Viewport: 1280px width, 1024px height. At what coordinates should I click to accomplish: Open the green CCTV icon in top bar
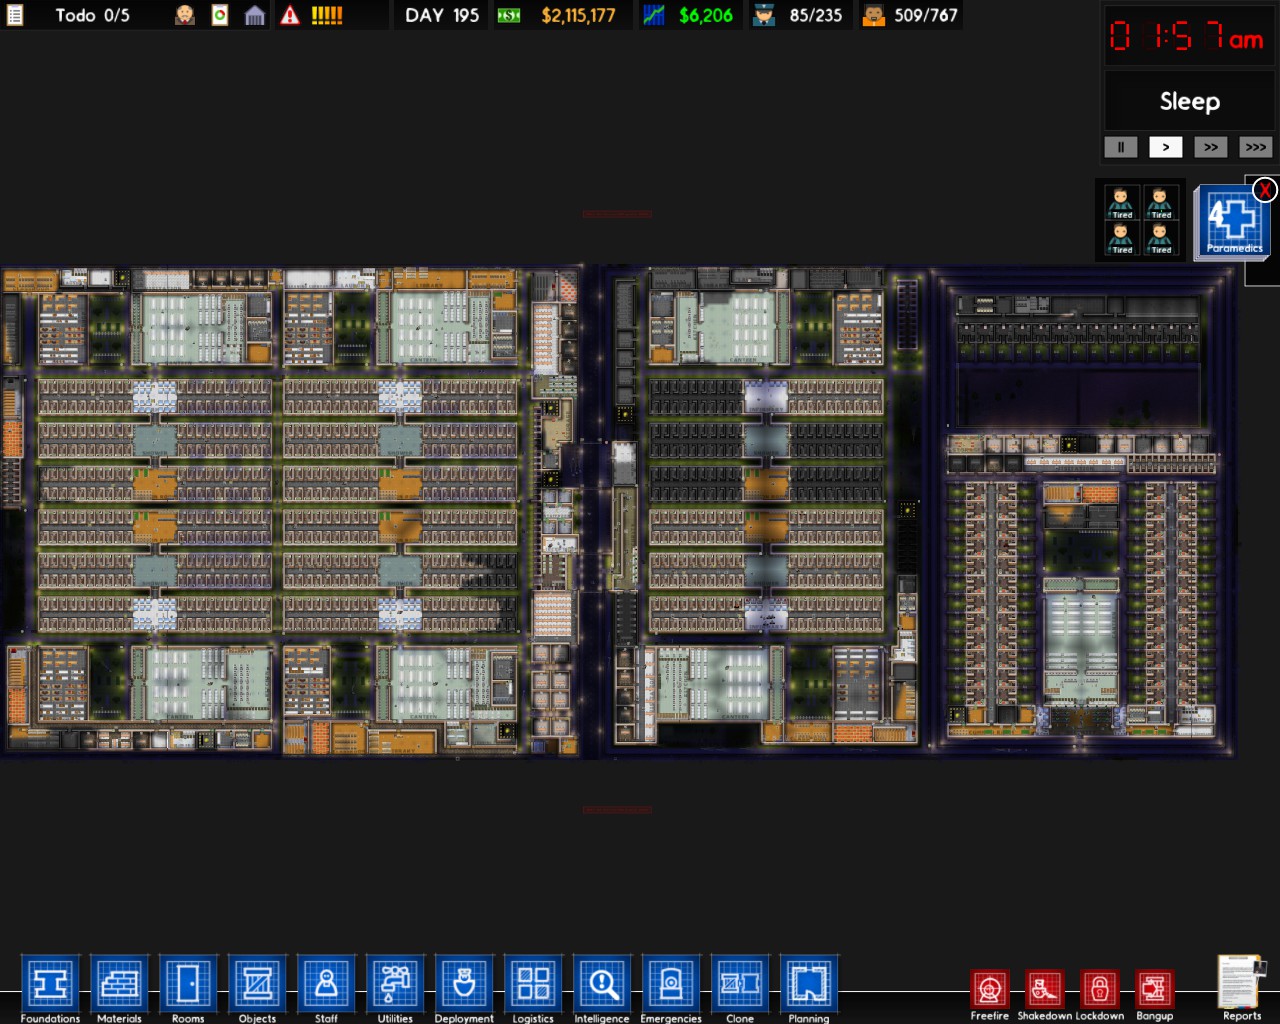[x=220, y=15]
